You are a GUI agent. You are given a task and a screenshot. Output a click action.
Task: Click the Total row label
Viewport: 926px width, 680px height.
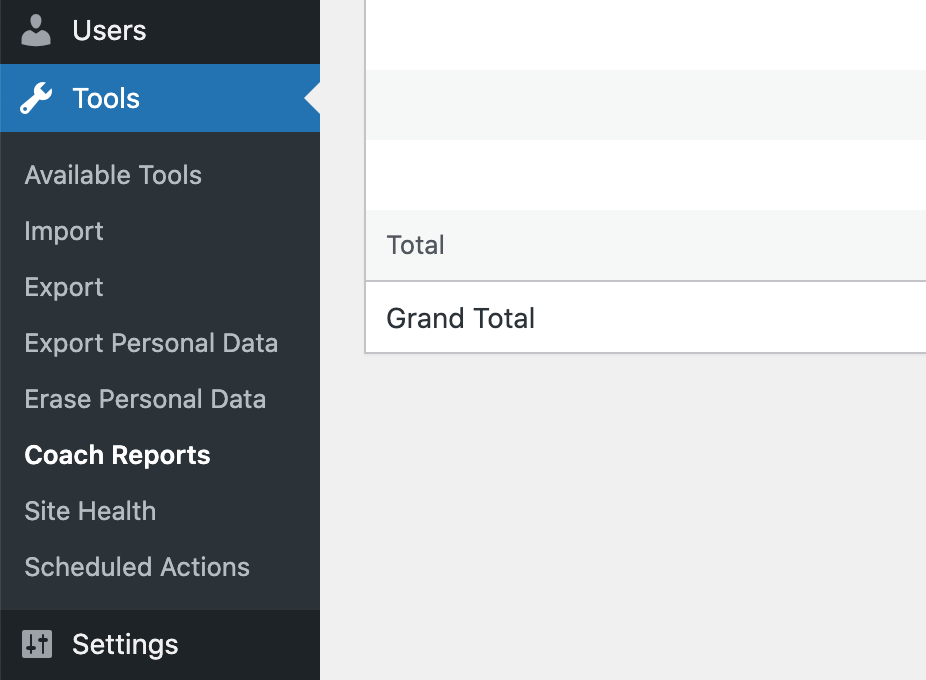coord(415,245)
